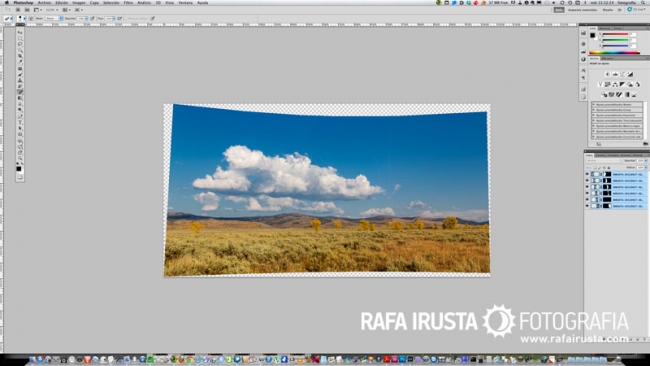
Task: Enable the Borrar al historial checkbox
Action: (x=126, y=18)
